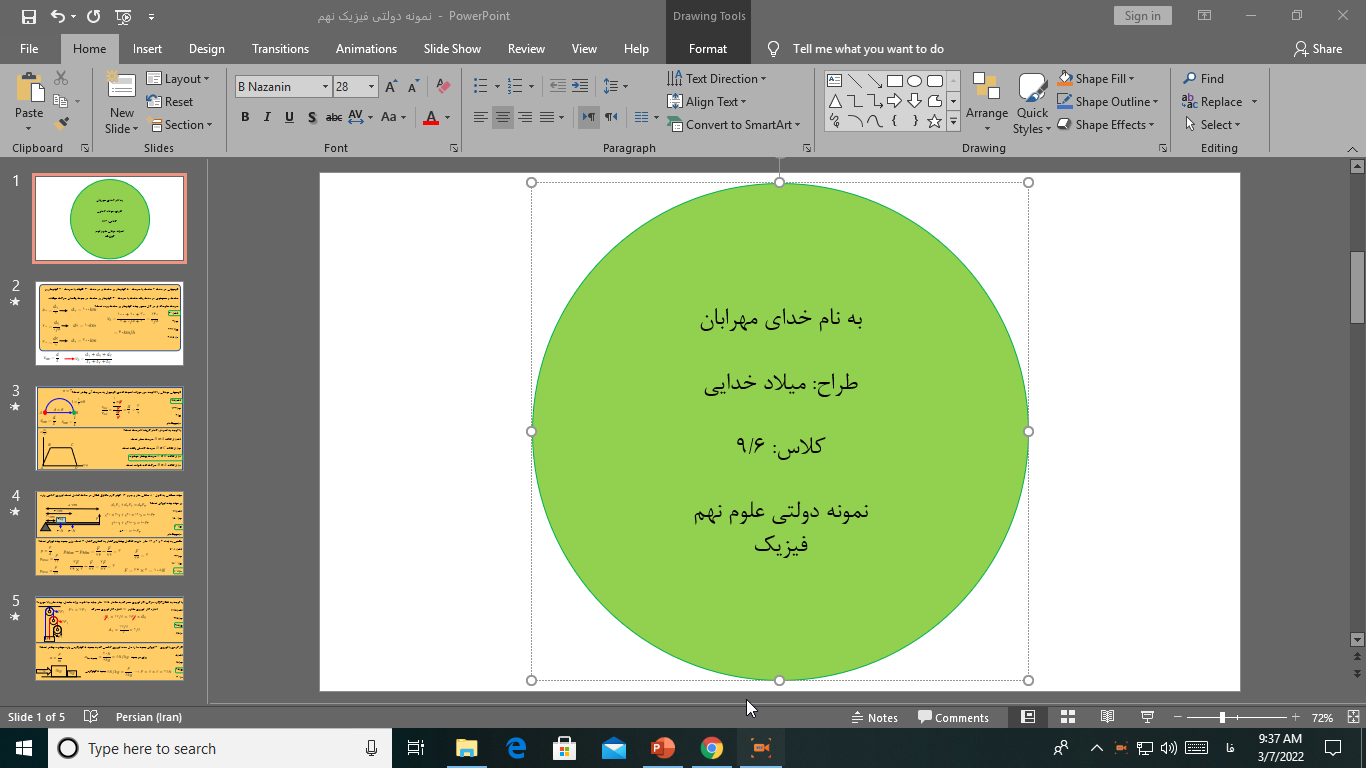Viewport: 1366px width, 768px height.
Task: Toggle Bold formatting
Action: point(245,117)
